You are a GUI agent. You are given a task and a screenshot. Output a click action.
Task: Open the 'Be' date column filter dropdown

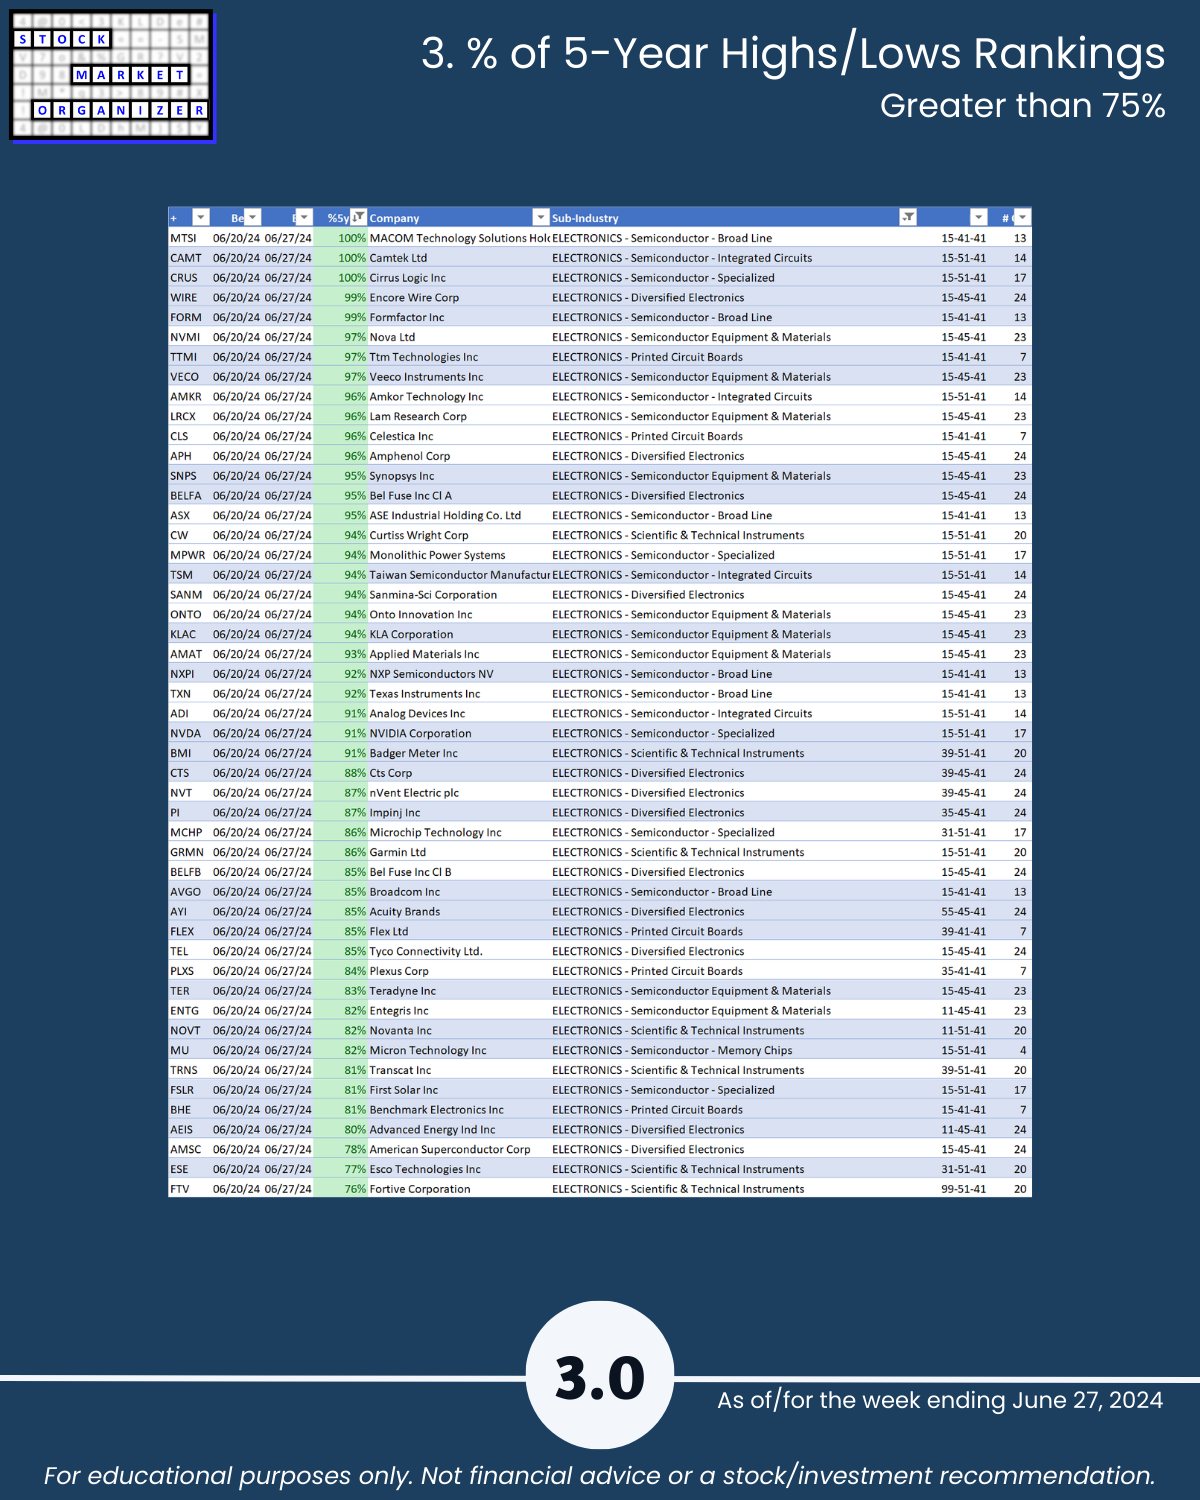pyautogui.click(x=253, y=218)
